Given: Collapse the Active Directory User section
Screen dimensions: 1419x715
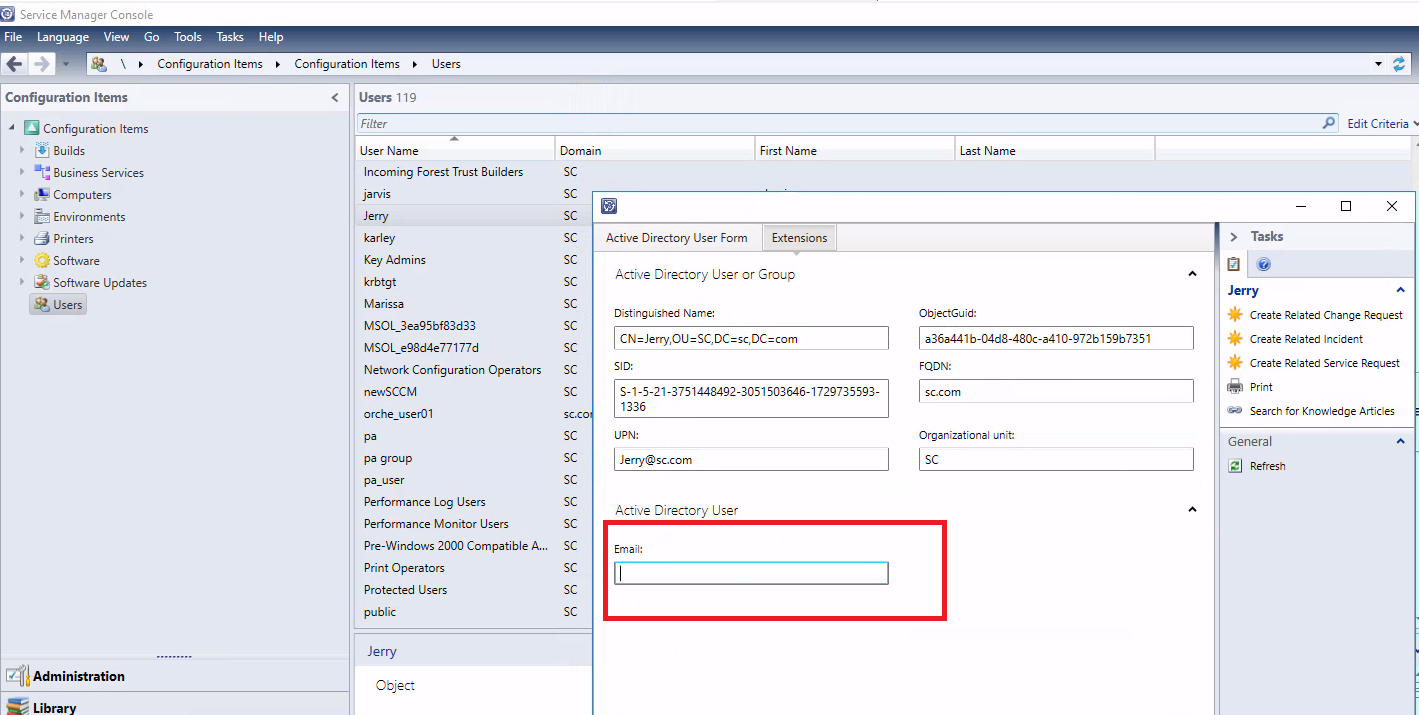Looking at the screenshot, I should pos(1192,510).
